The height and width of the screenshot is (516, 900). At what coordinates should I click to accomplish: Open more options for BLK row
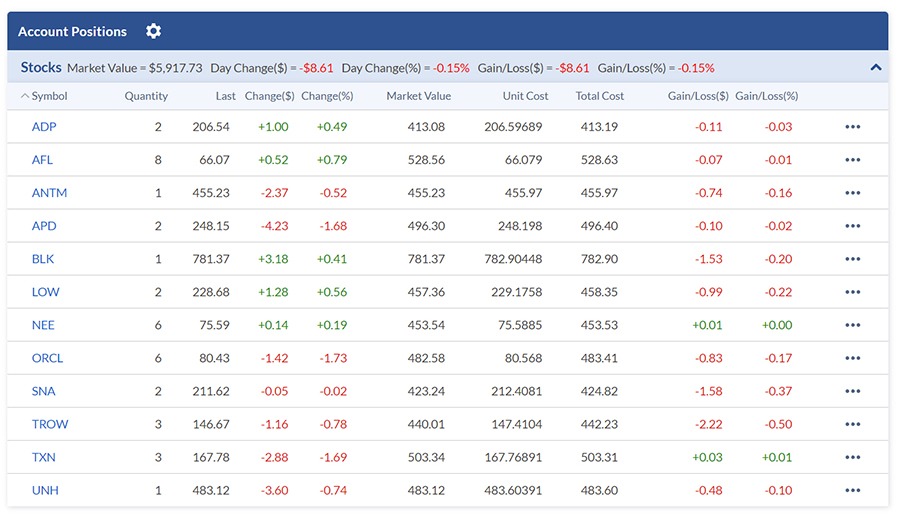[x=852, y=259]
